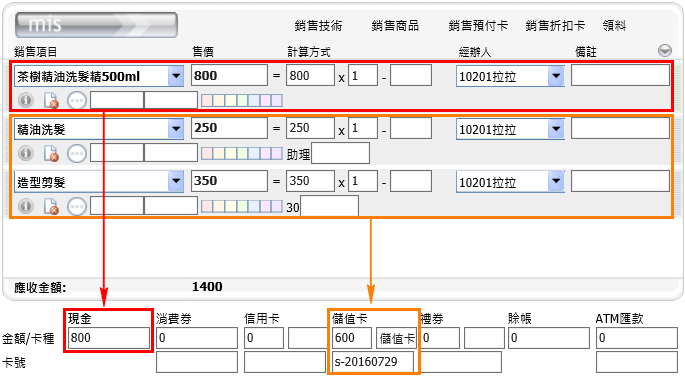This screenshot has height=377, width=685.
Task: Click the 信用卡 amount field
Action: tap(264, 338)
